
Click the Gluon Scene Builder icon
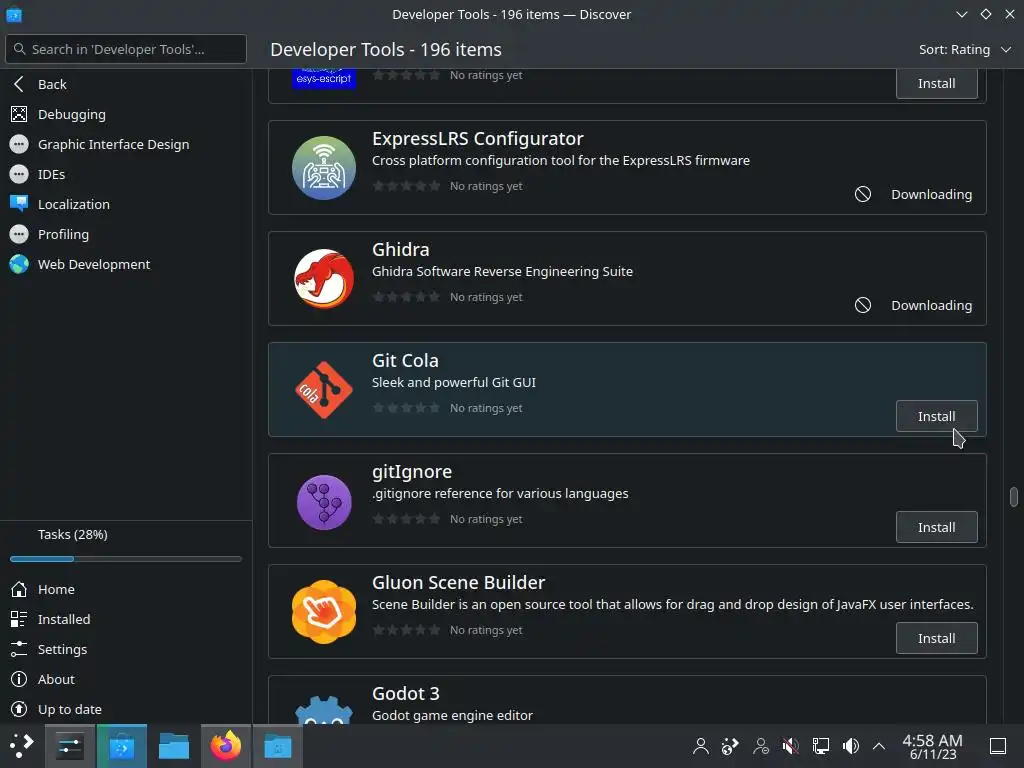(x=324, y=612)
